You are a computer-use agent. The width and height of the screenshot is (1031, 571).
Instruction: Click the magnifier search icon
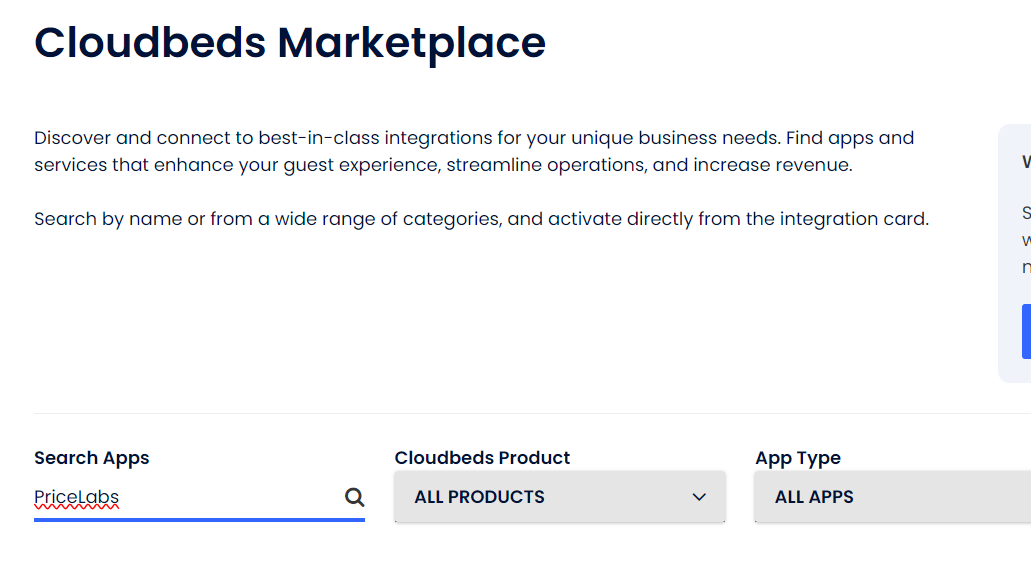[x=354, y=497]
